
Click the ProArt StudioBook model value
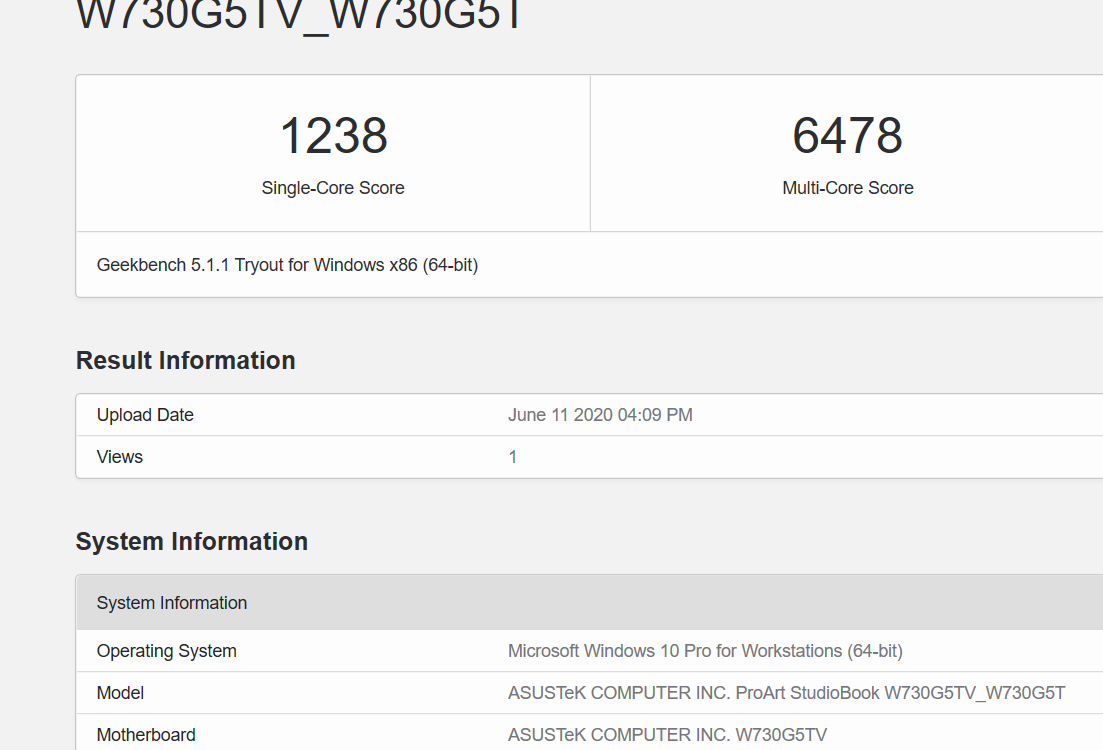[786, 693]
